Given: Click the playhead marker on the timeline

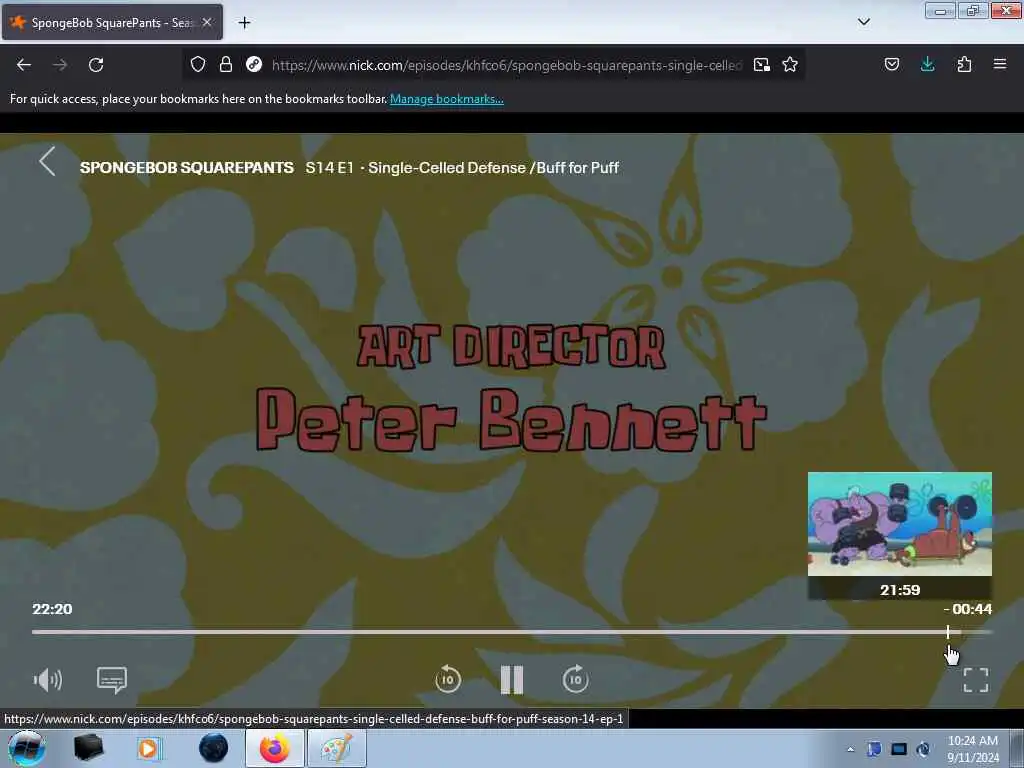Looking at the screenshot, I should 948,632.
